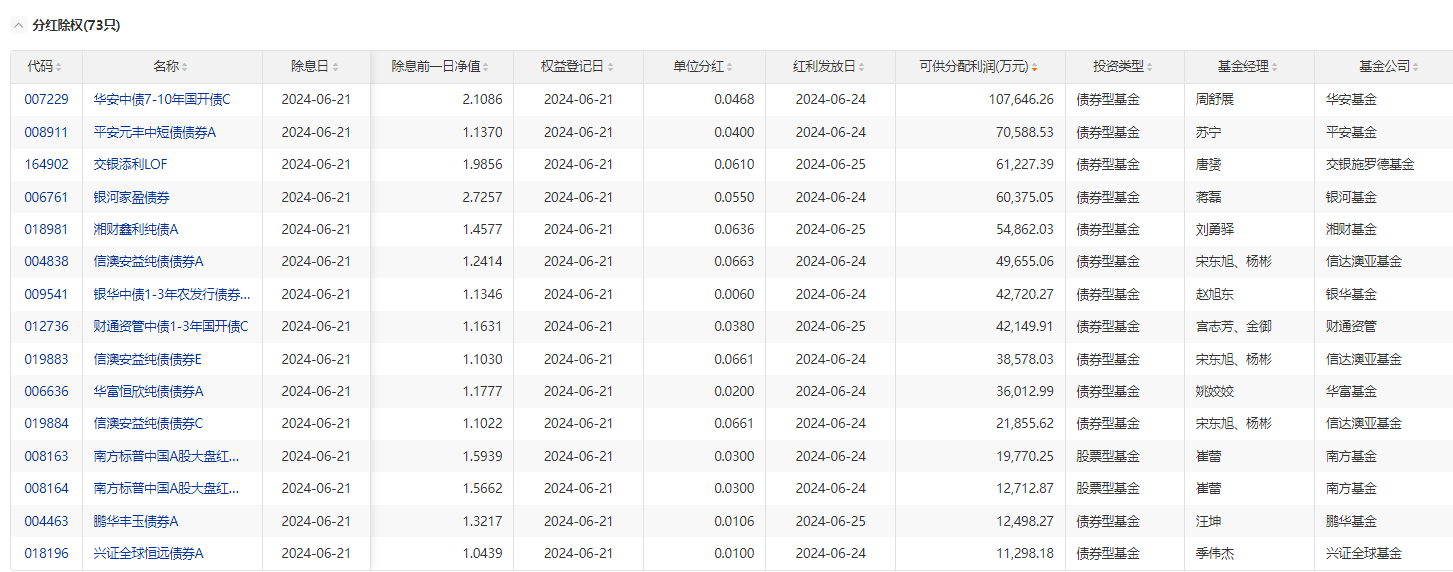Open fund code 004838
Image resolution: width=1453 pixels, height=572 pixels.
[x=46, y=261]
